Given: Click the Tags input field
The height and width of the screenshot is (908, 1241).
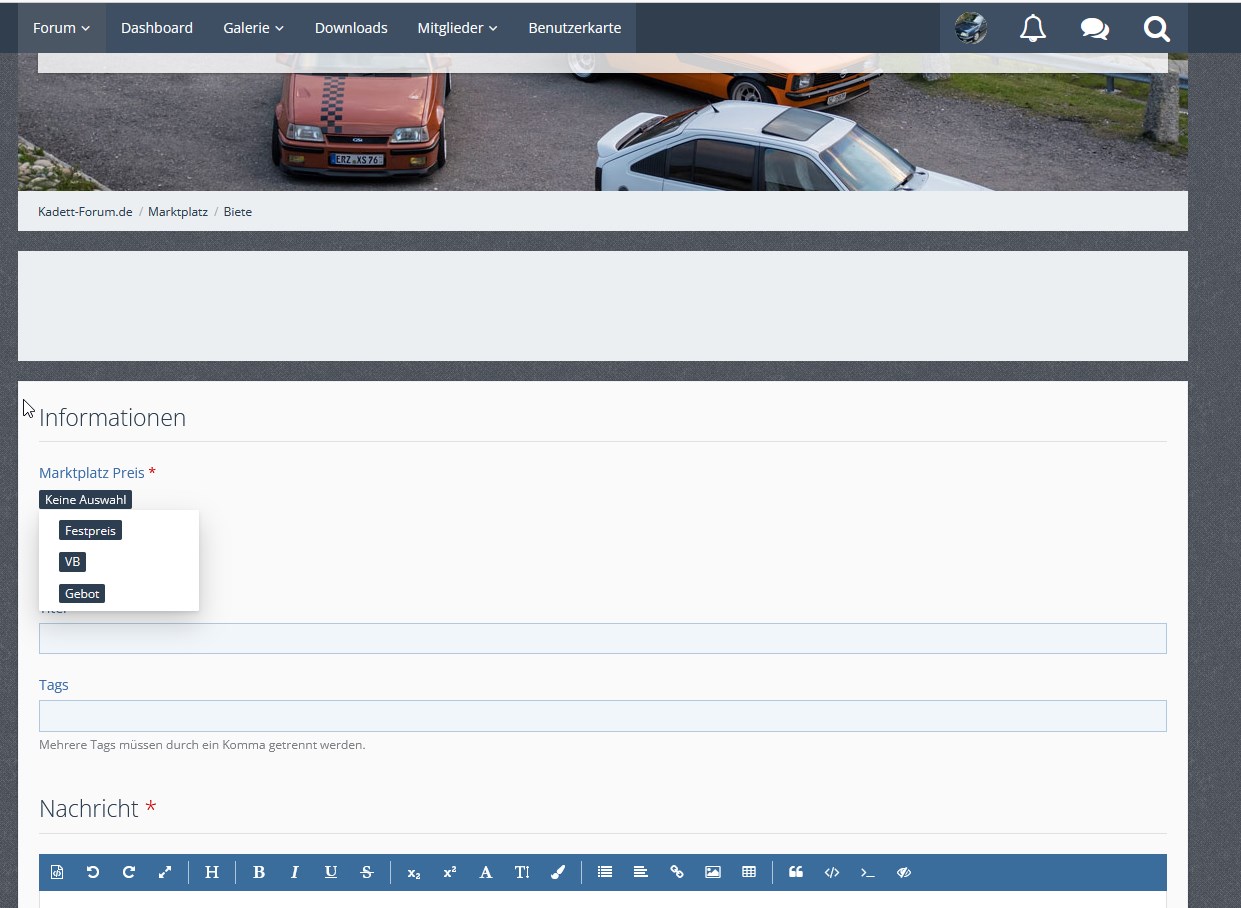Looking at the screenshot, I should (x=602, y=716).
